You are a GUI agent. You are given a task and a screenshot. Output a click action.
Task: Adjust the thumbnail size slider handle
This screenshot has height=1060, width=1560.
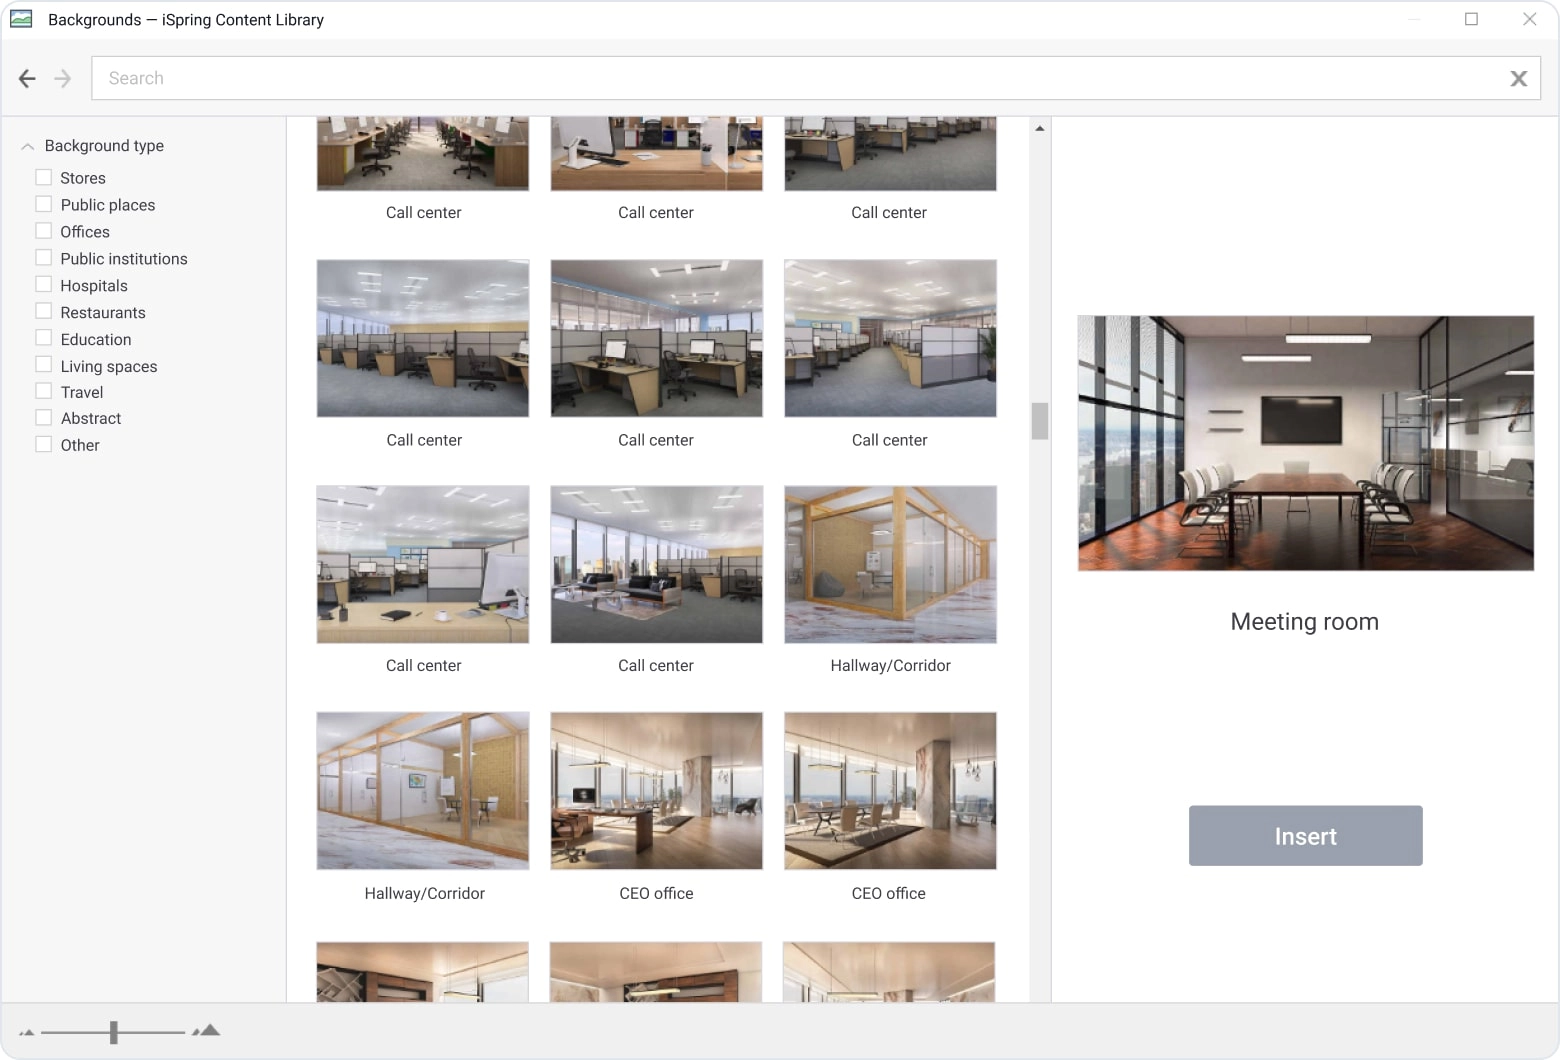click(x=114, y=1032)
